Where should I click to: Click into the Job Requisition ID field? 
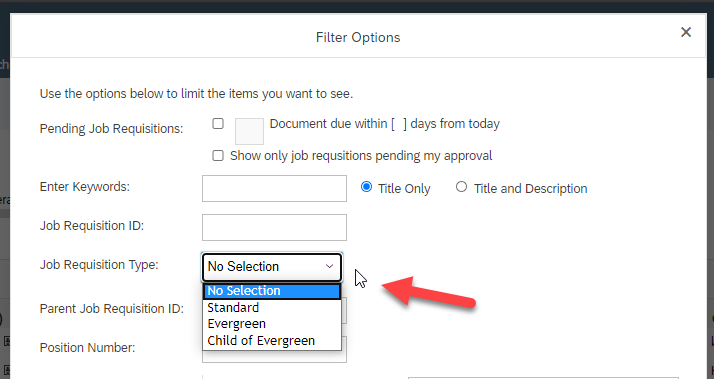tap(274, 227)
